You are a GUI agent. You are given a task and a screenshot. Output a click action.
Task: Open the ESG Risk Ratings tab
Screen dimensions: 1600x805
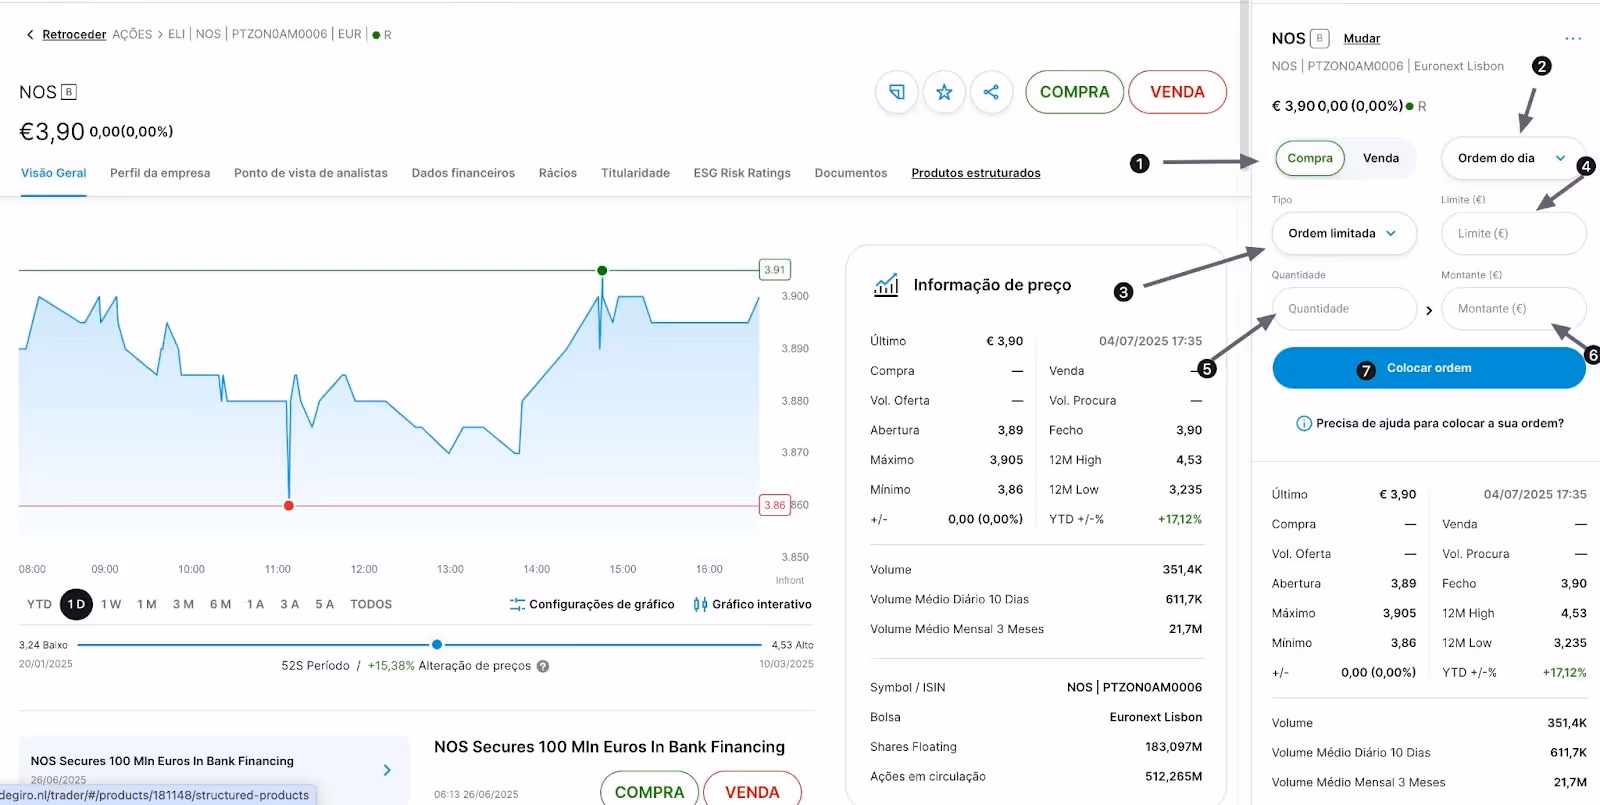coord(742,173)
